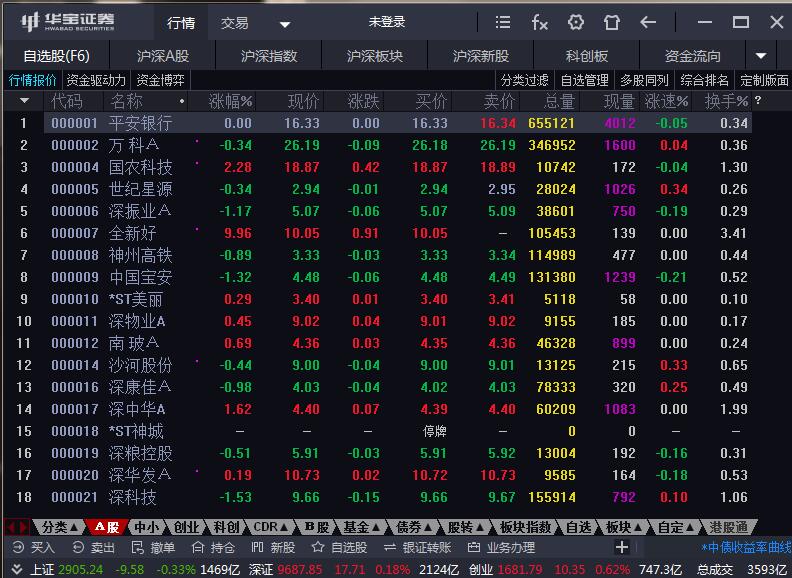This screenshot has height=578, width=792.
Task: Select the 创业 bottom tab
Action: (x=186, y=527)
